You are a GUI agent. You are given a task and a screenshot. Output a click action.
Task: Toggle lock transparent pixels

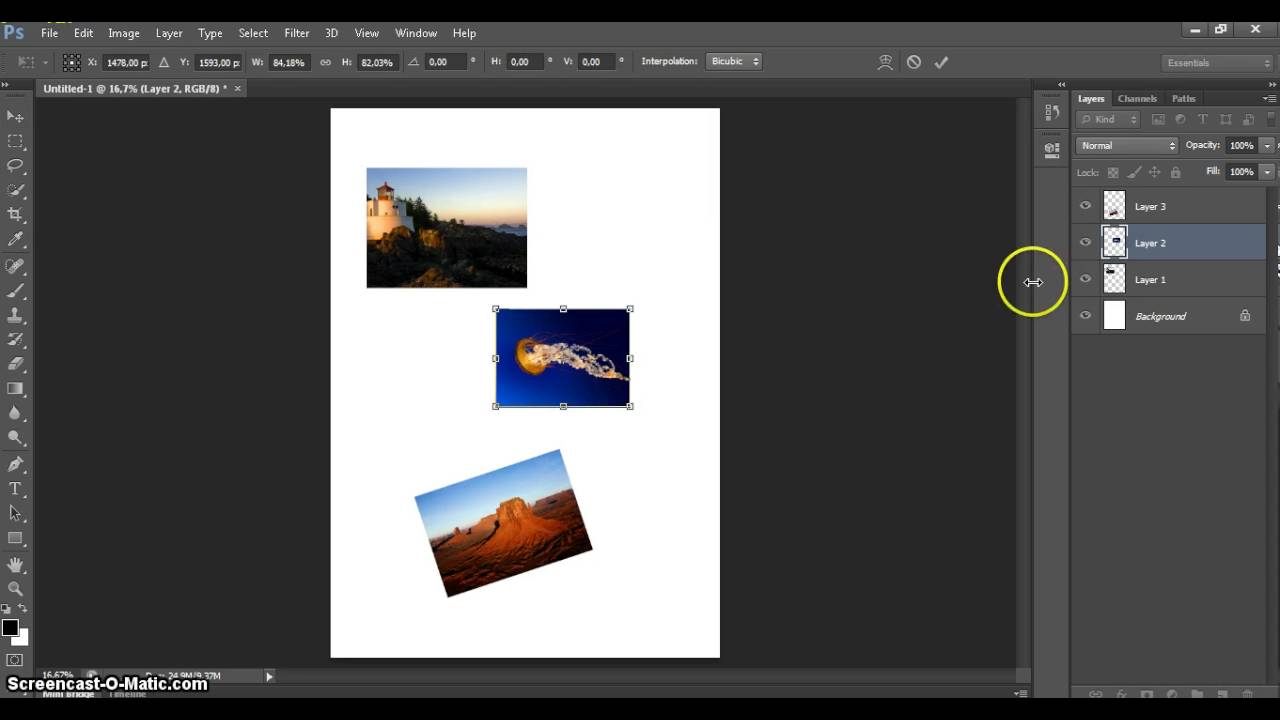point(1113,172)
